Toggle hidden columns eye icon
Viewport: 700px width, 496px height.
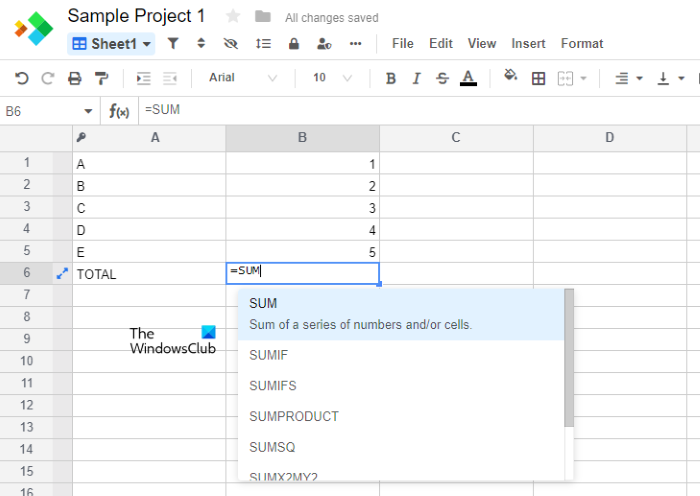(x=232, y=44)
